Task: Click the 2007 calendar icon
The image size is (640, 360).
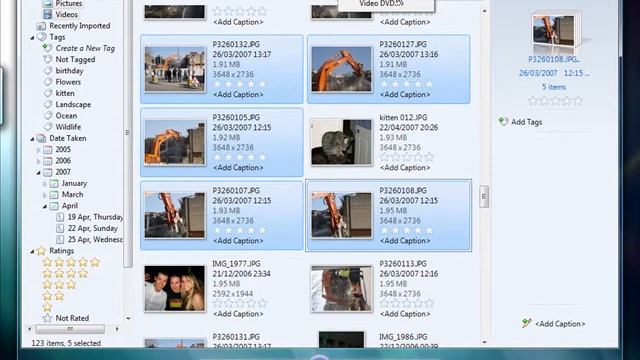Action: coord(48,172)
